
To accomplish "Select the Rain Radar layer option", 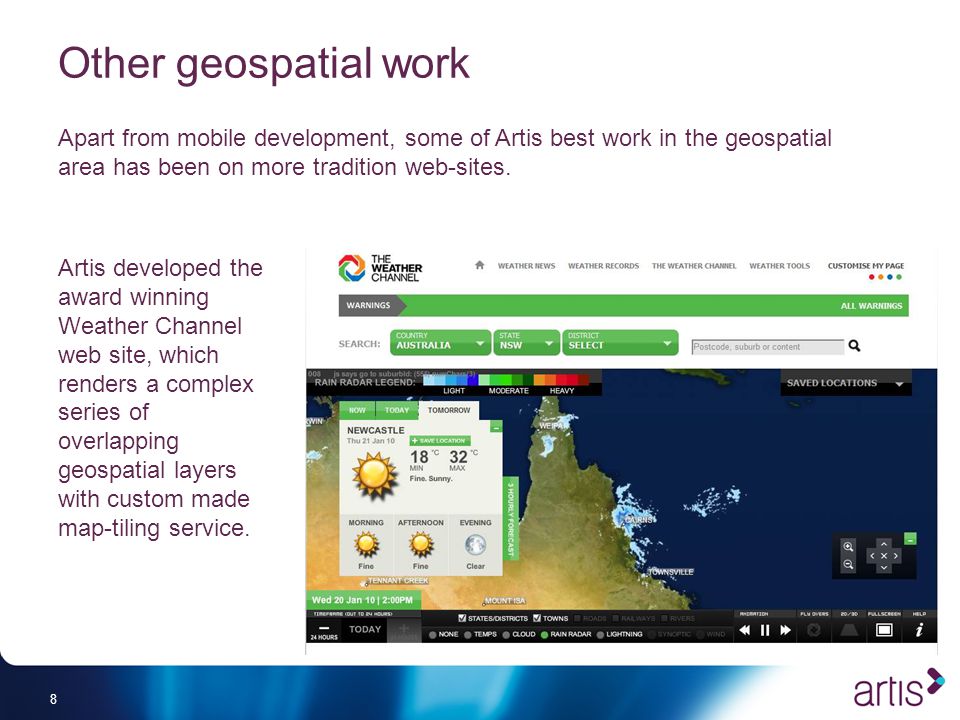I will [544, 635].
